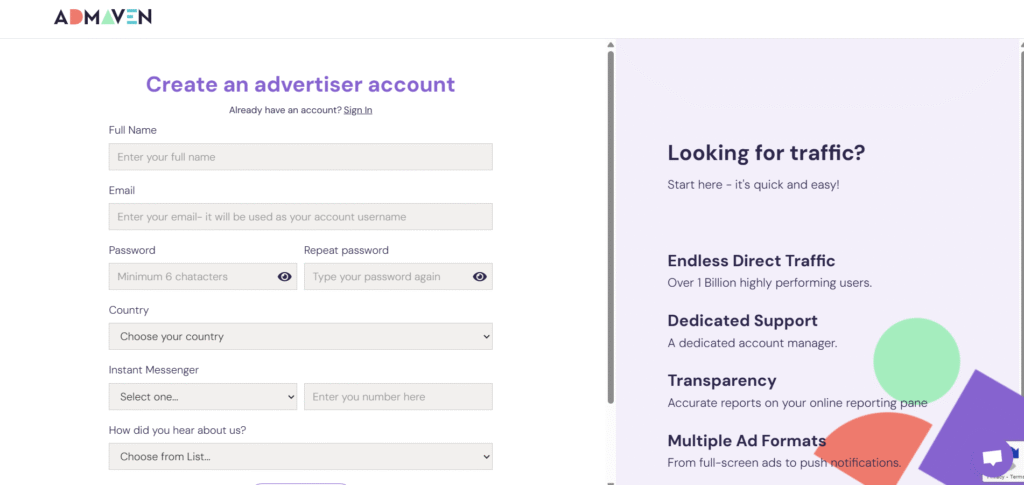Expand the Choose your country dropdown
This screenshot has height=485, width=1024.
(300, 337)
